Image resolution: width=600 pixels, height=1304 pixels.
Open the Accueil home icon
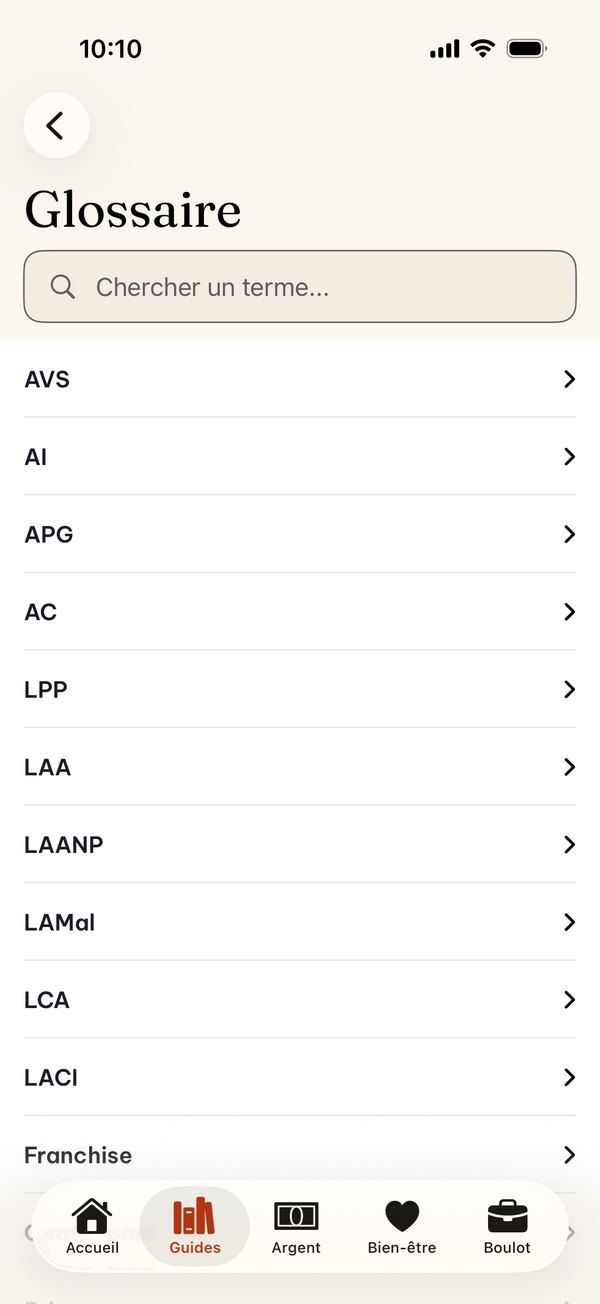click(x=92, y=1216)
